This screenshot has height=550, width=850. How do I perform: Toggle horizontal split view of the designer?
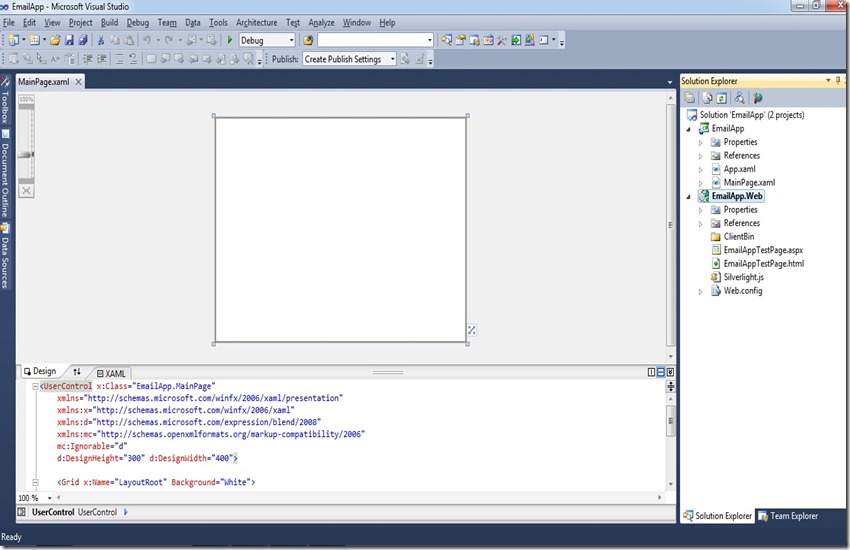661,372
